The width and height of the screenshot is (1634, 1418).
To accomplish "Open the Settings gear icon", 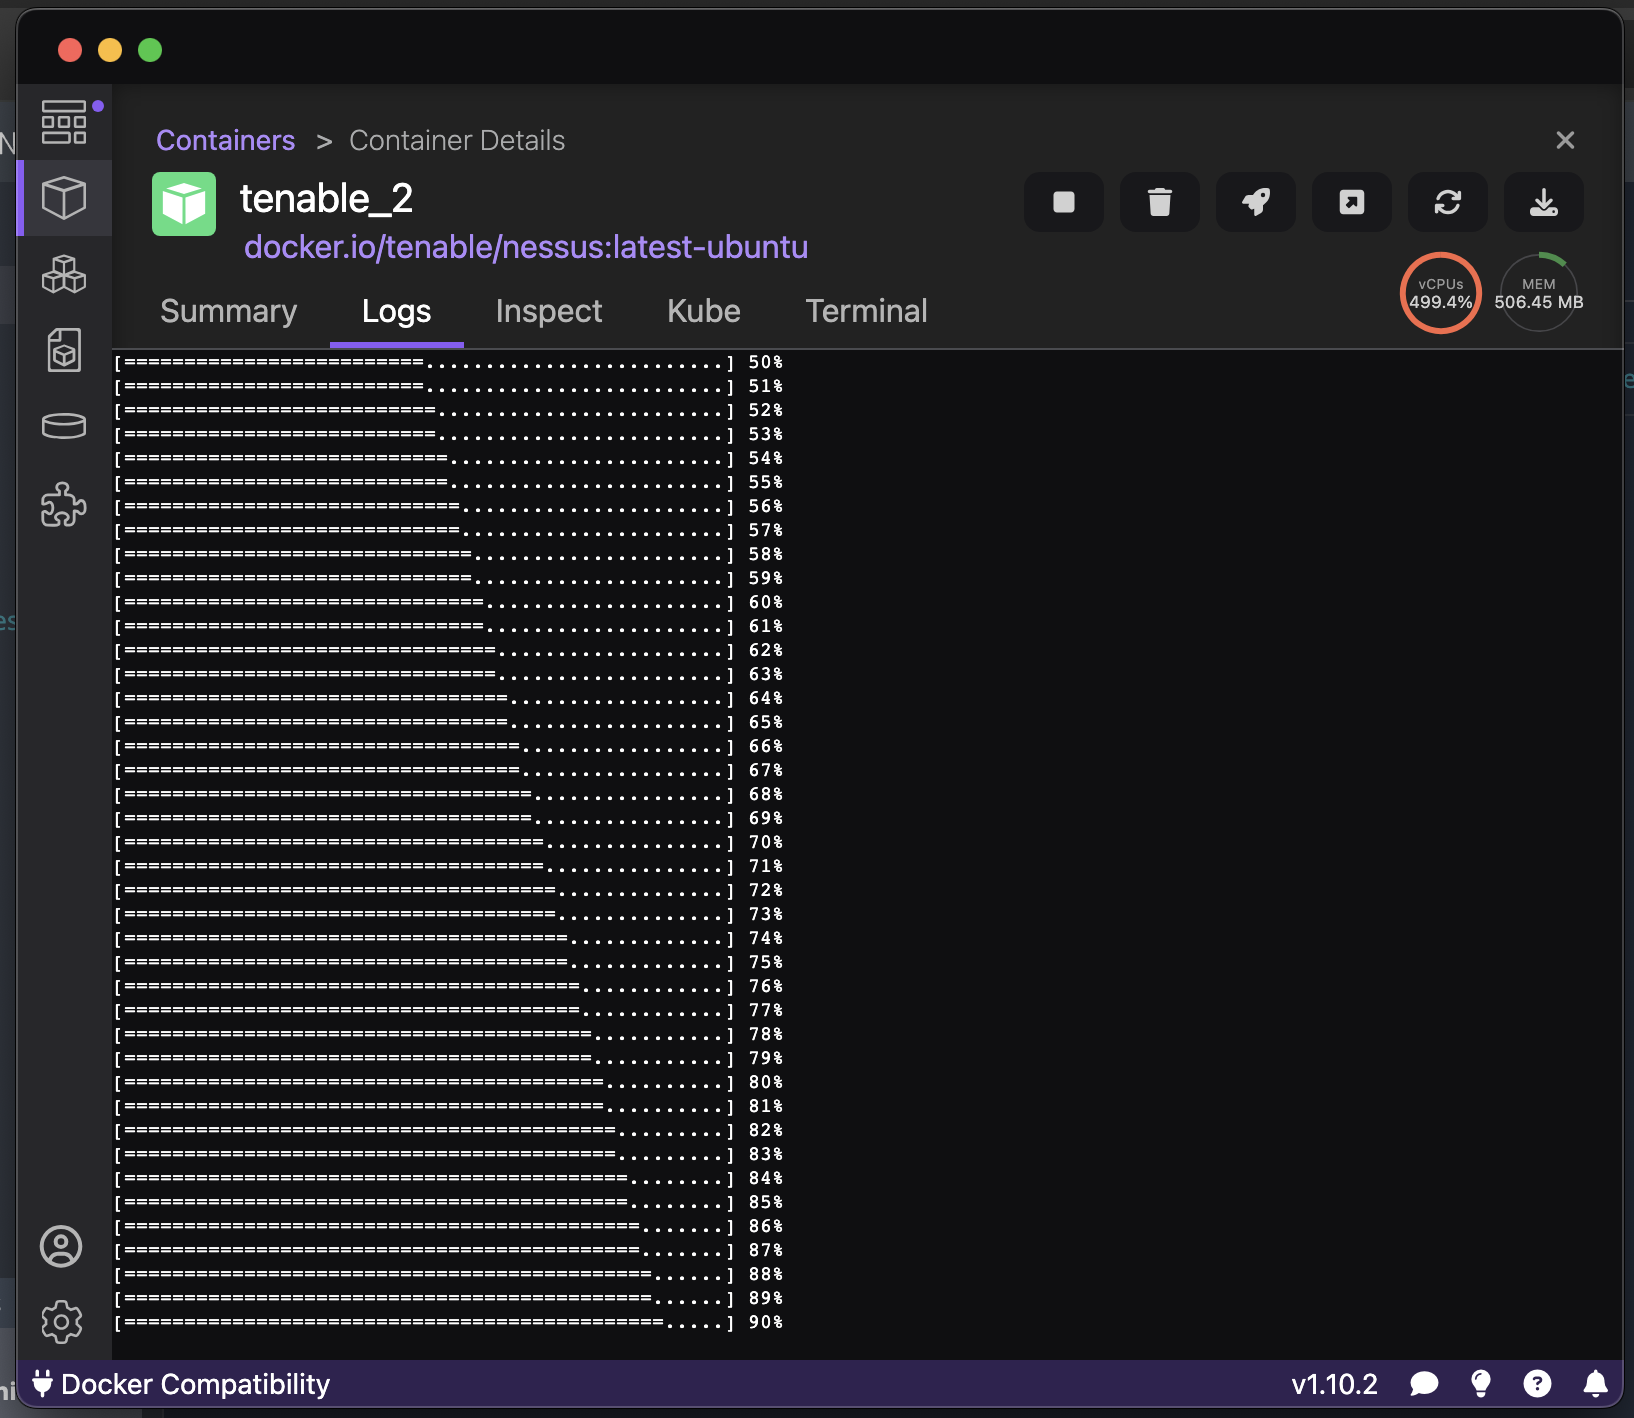I will [61, 1322].
